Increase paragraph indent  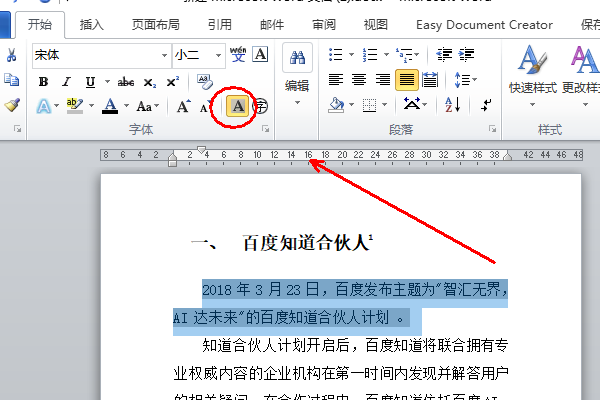click(x=467, y=55)
